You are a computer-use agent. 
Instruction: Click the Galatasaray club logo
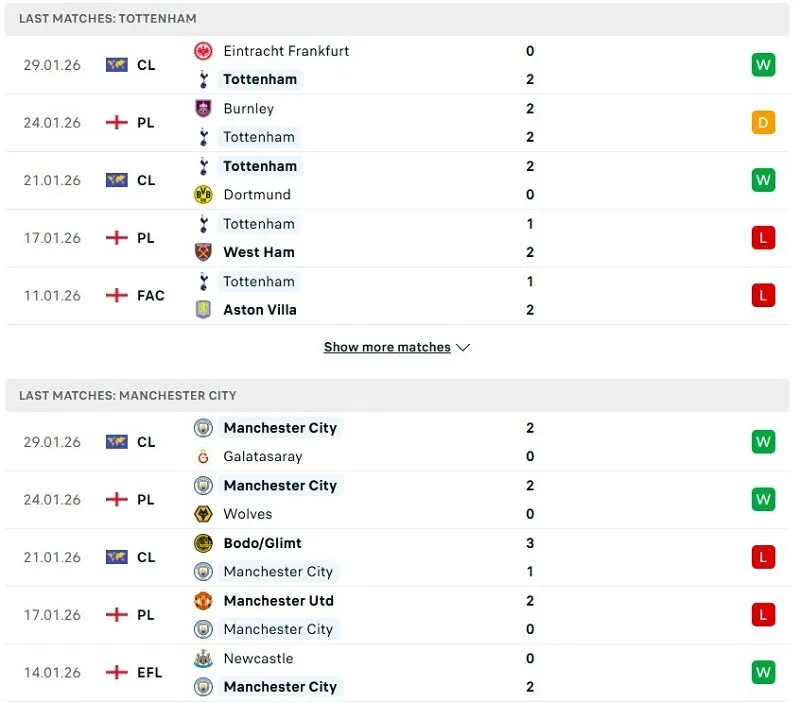click(x=203, y=457)
